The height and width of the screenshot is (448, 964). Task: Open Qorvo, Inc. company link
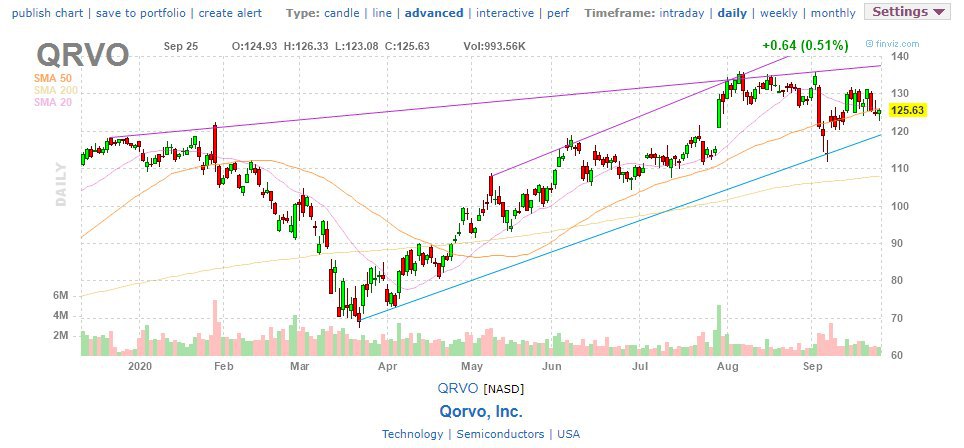tap(481, 411)
